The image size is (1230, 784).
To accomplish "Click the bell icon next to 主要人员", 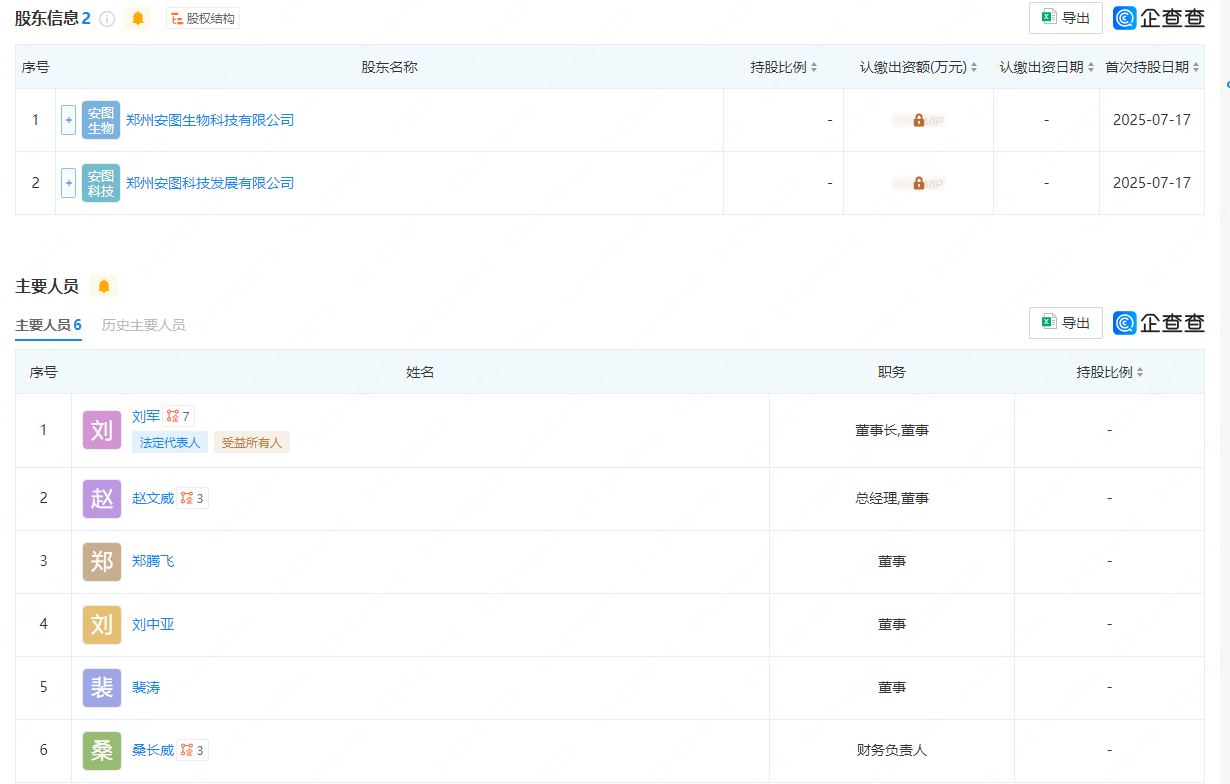I will pyautogui.click(x=104, y=286).
